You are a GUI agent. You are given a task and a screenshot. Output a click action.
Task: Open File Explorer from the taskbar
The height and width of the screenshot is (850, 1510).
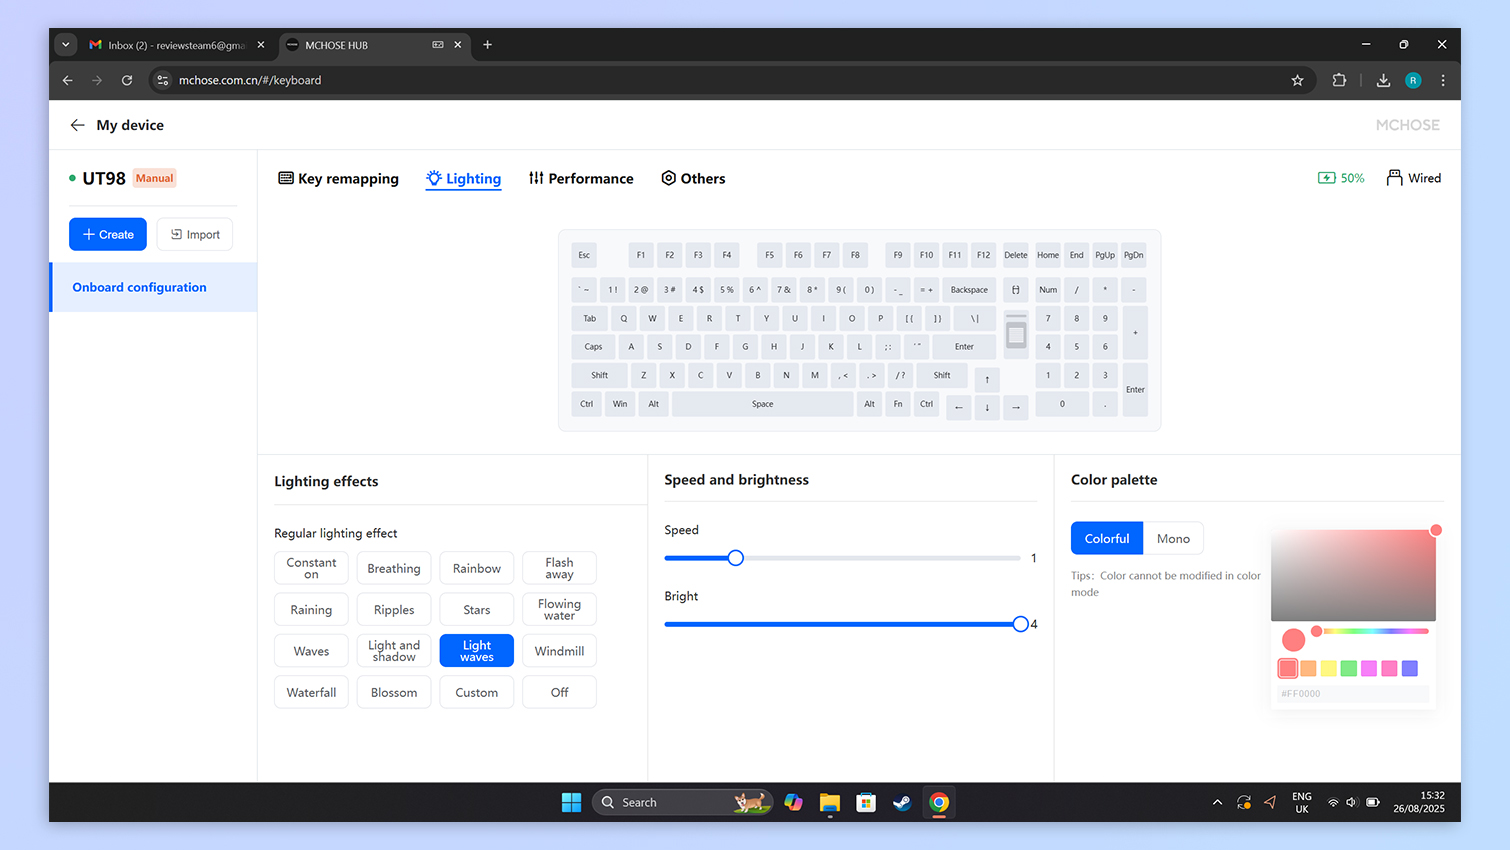(829, 802)
